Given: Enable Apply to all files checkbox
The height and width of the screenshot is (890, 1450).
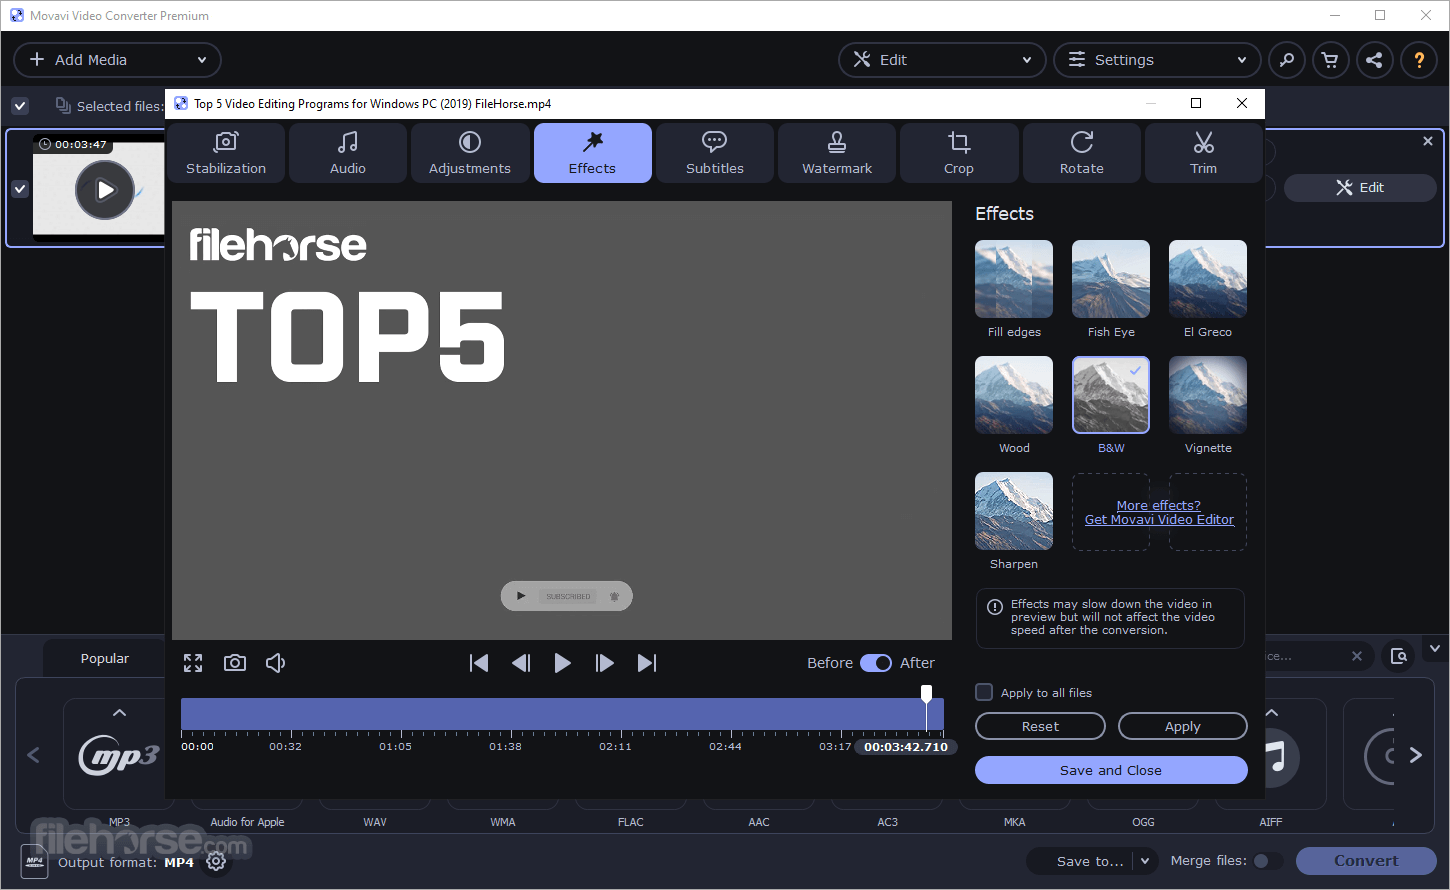Looking at the screenshot, I should 984,692.
